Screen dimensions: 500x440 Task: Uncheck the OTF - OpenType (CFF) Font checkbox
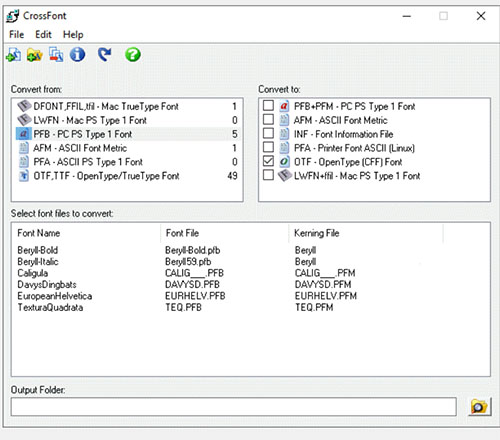point(268,161)
